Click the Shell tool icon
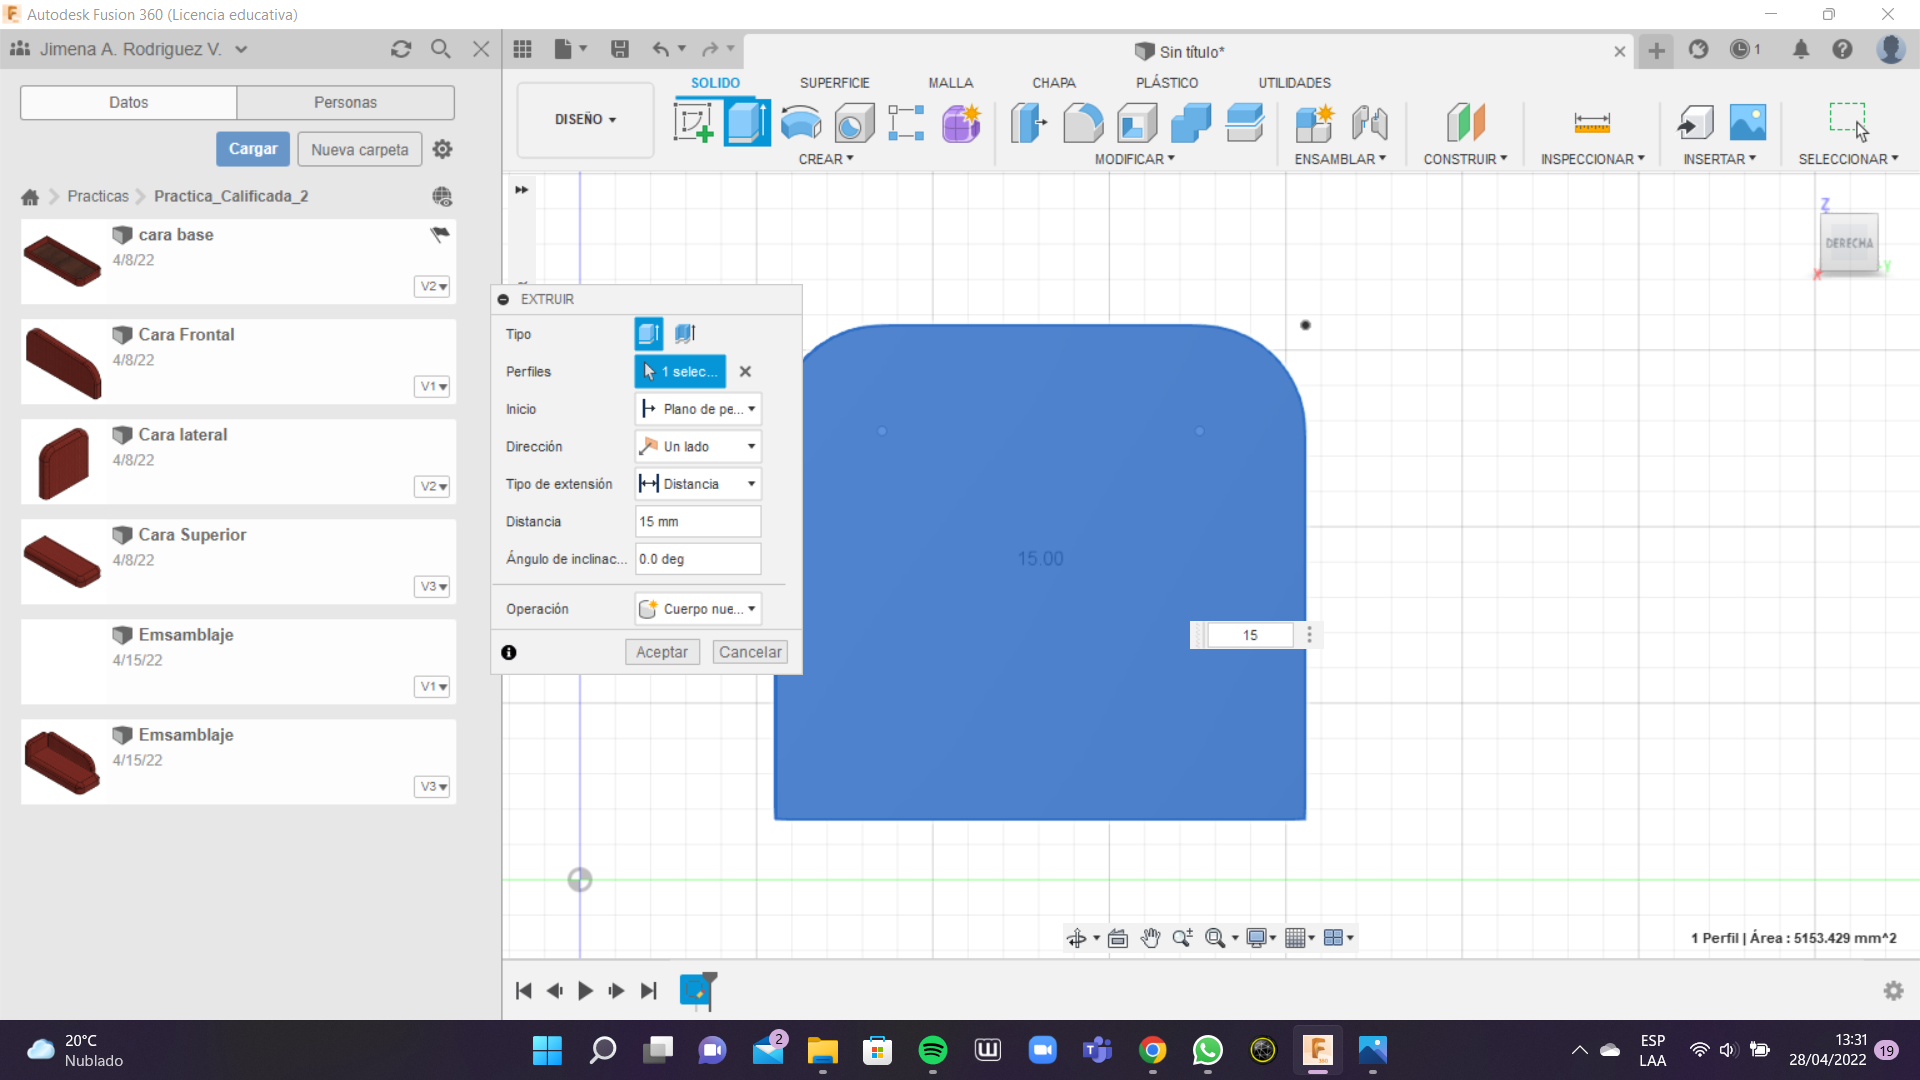 (1137, 123)
